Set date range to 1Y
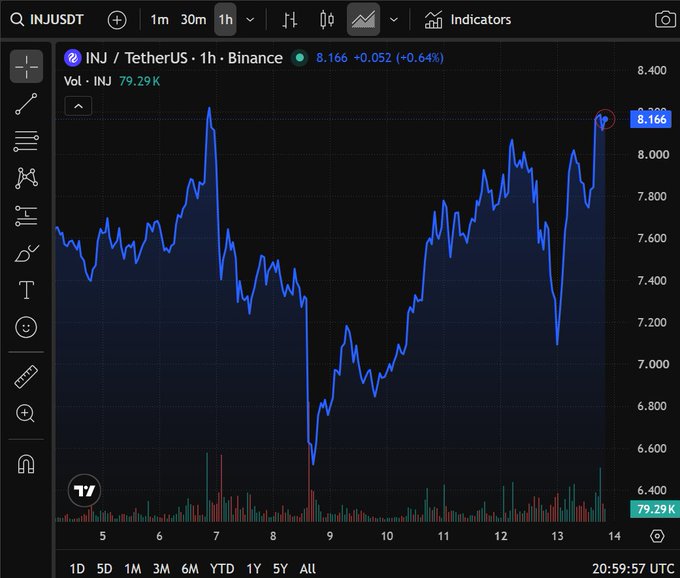Image resolution: width=680 pixels, height=578 pixels. tap(254, 568)
